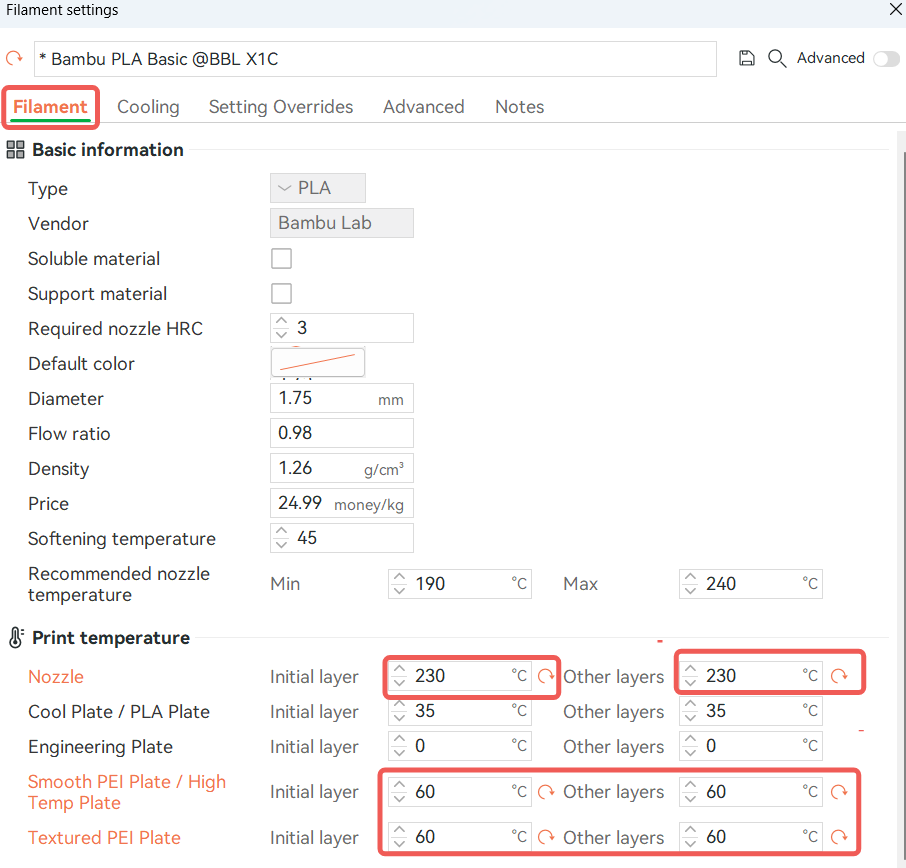Viewport: 906px width, 868px height.
Task: Reset Textured PEI Plate Initial layer temperature
Action: [x=546, y=837]
